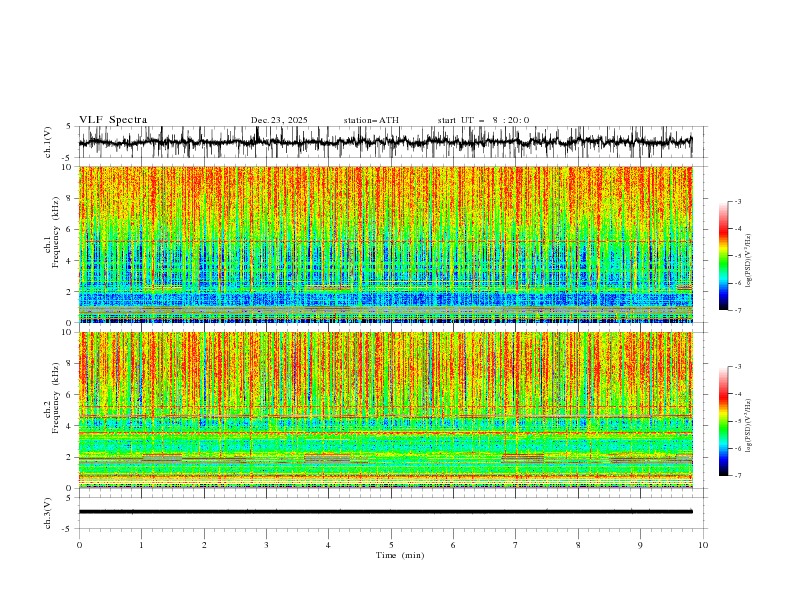Click the ch.1 PSD color bar
792x612 pixels.
(723, 256)
